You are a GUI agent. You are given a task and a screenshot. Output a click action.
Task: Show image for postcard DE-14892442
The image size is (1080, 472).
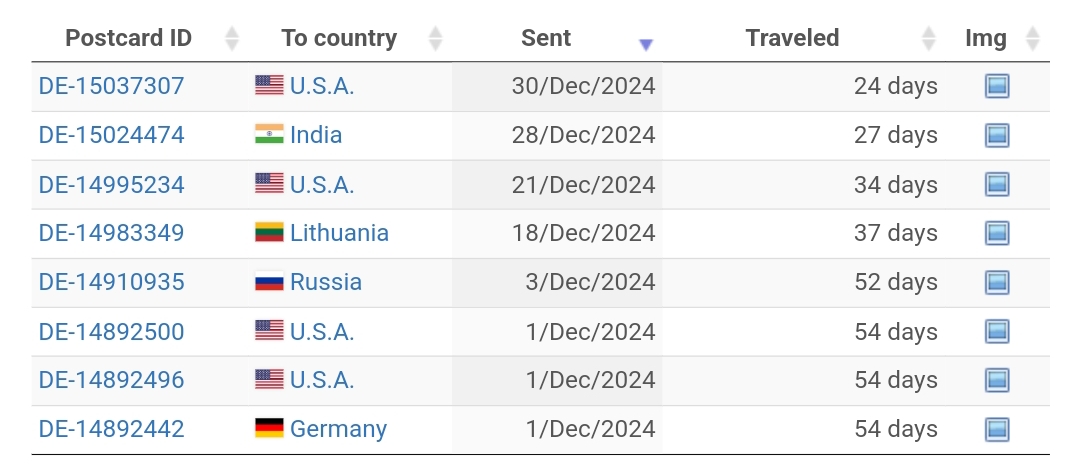click(x=996, y=429)
